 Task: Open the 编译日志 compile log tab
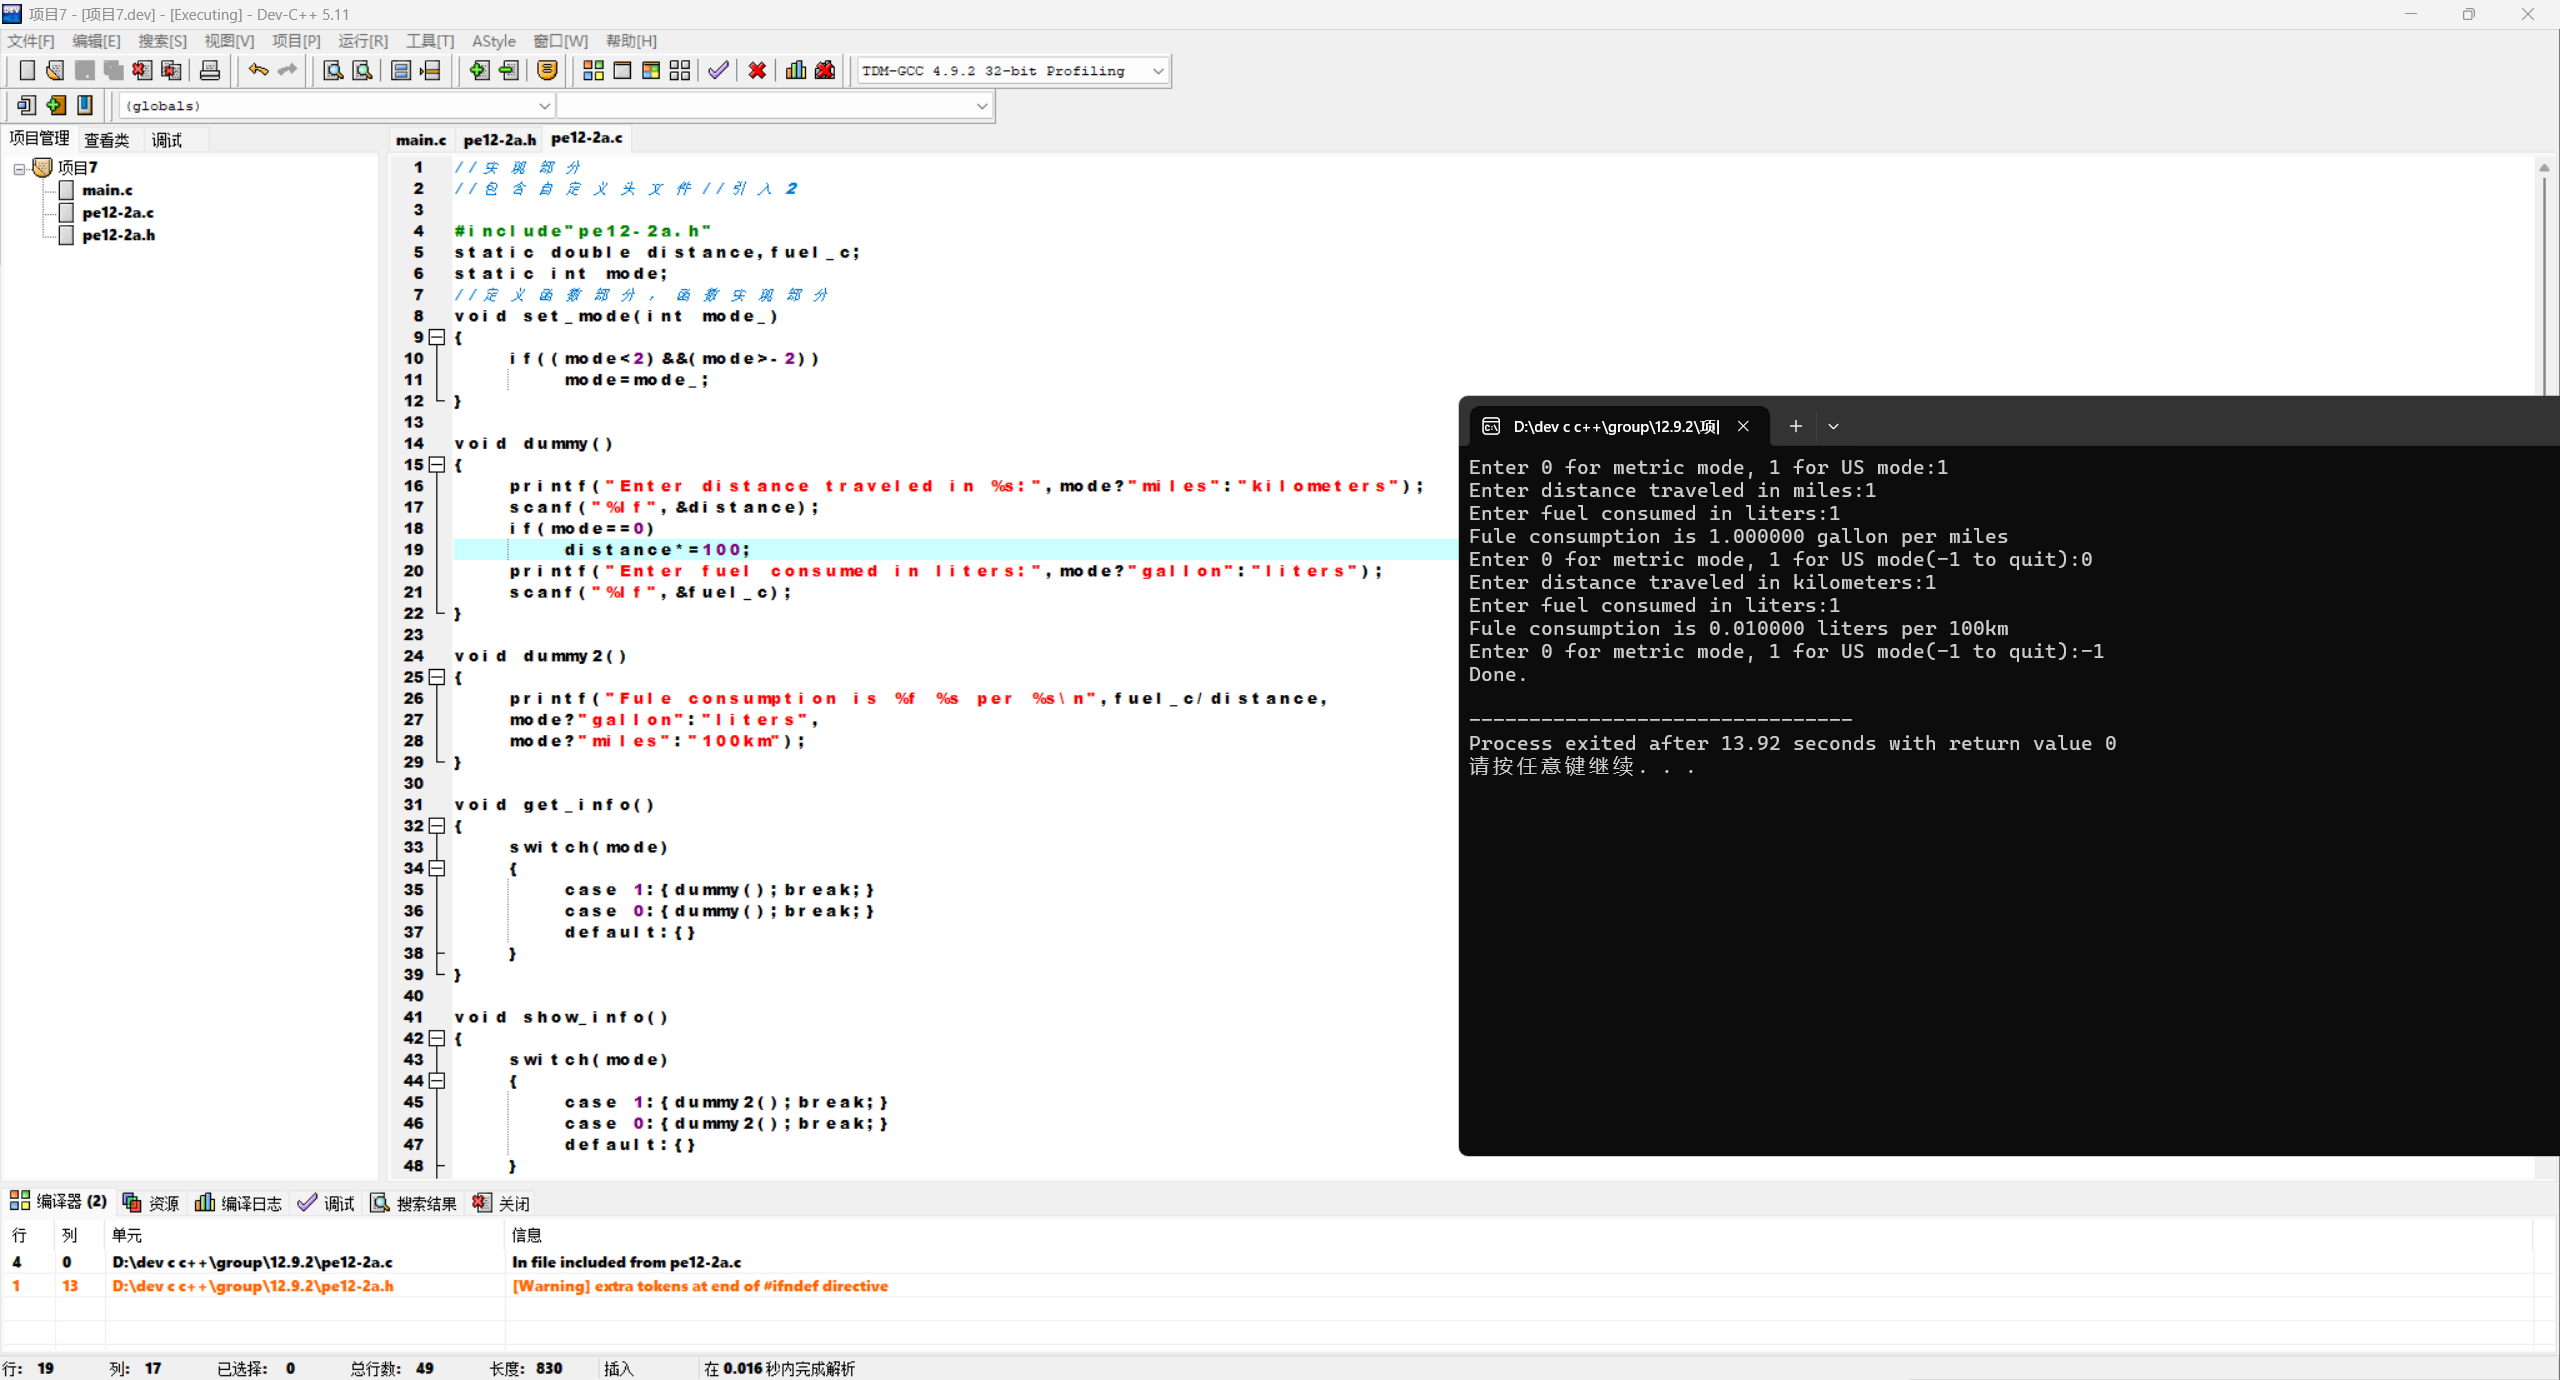tap(239, 1203)
